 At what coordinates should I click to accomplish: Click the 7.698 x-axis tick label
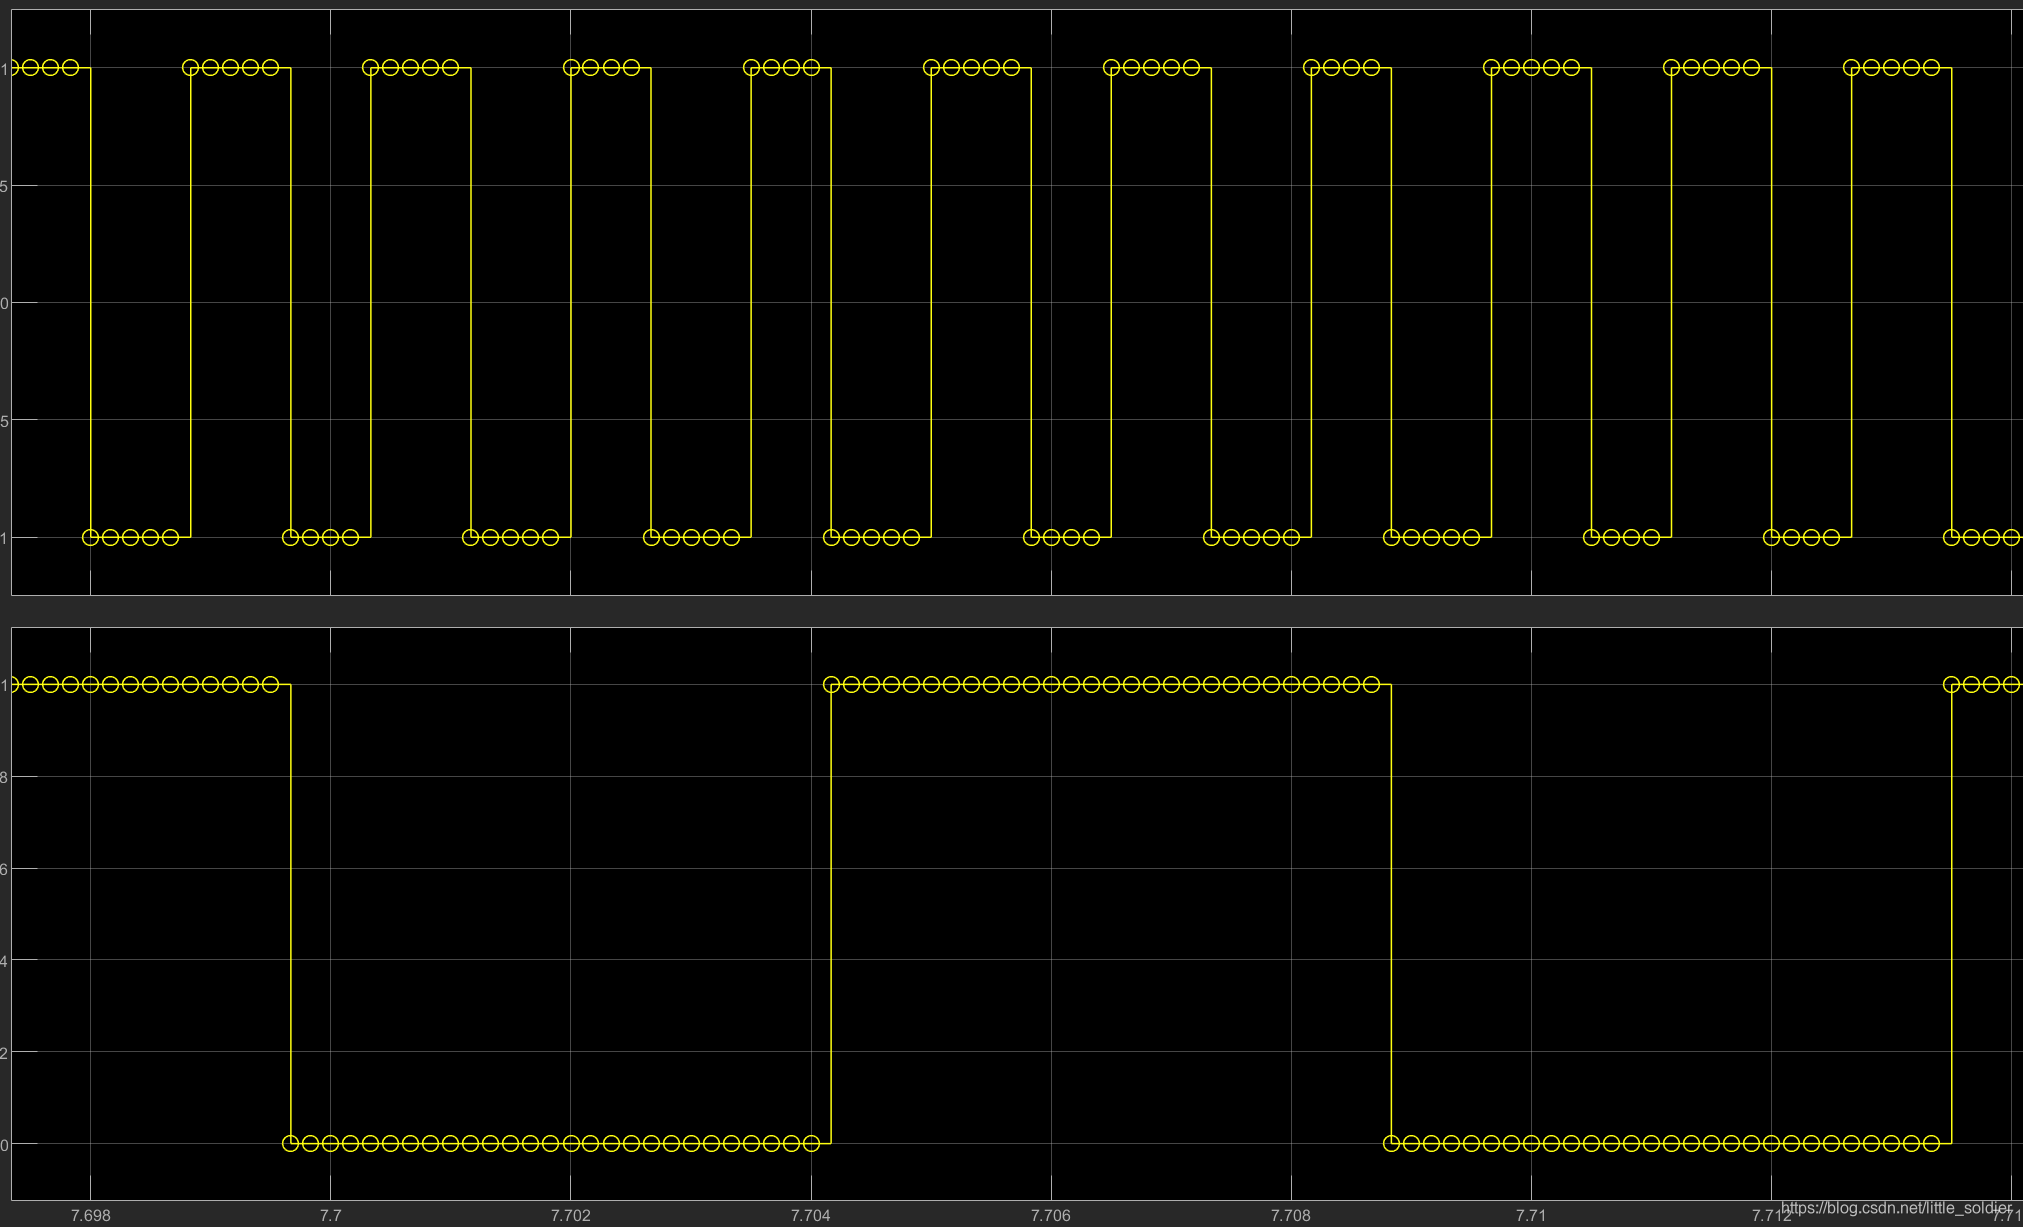pos(90,1215)
